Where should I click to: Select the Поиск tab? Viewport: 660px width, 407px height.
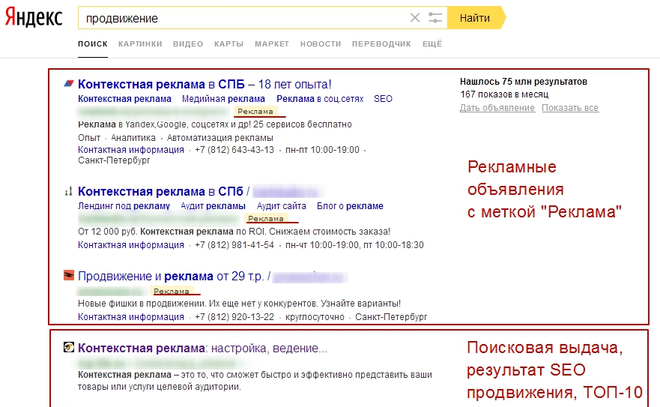click(93, 44)
